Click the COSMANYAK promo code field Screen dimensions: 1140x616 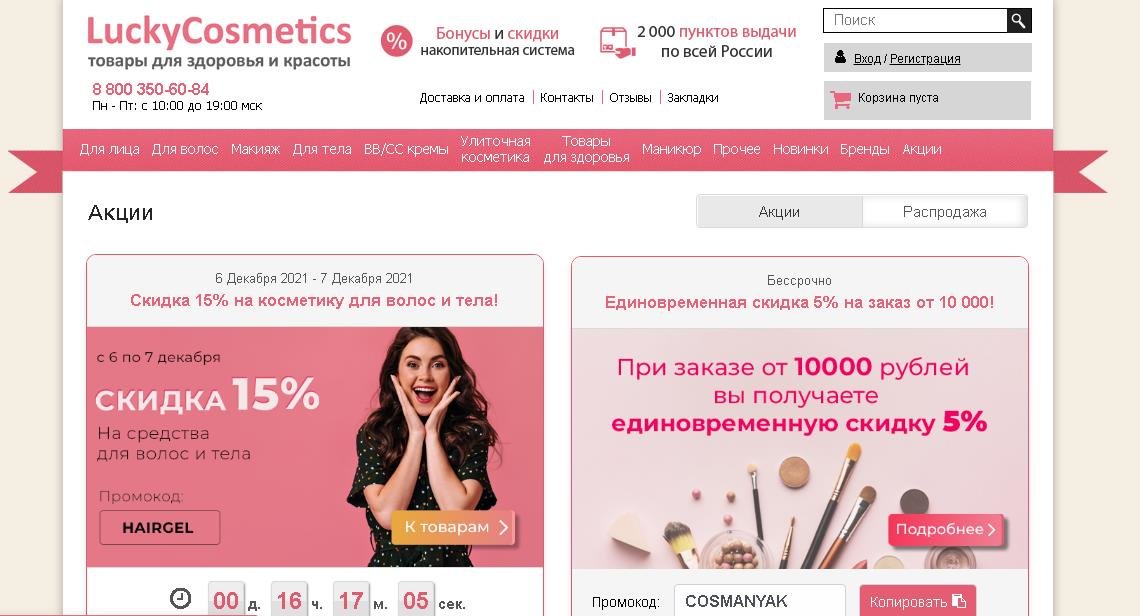point(760,601)
